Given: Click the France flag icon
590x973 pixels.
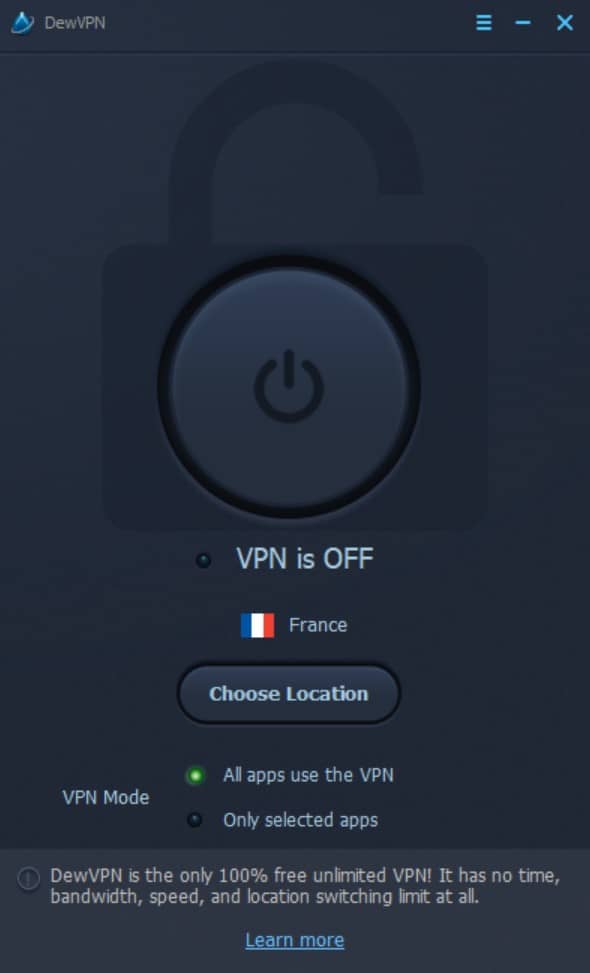Looking at the screenshot, I should coord(257,625).
